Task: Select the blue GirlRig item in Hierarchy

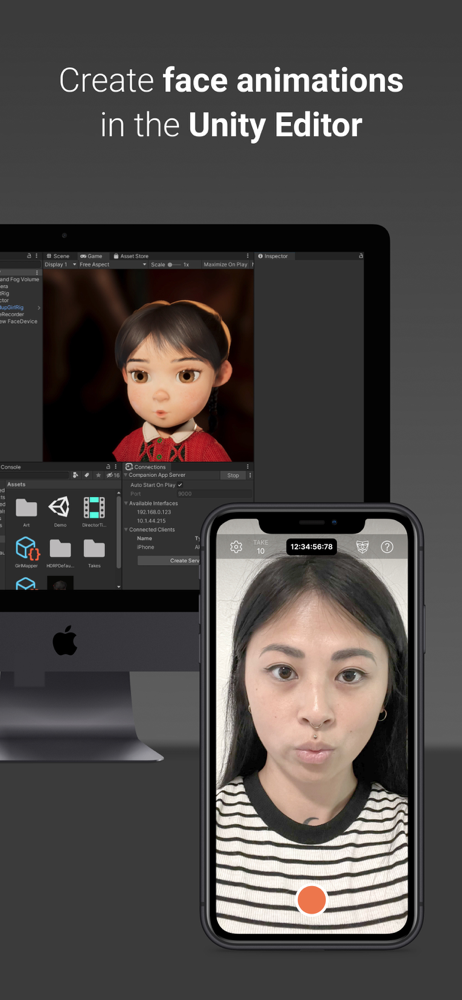Action: click(x=11, y=307)
